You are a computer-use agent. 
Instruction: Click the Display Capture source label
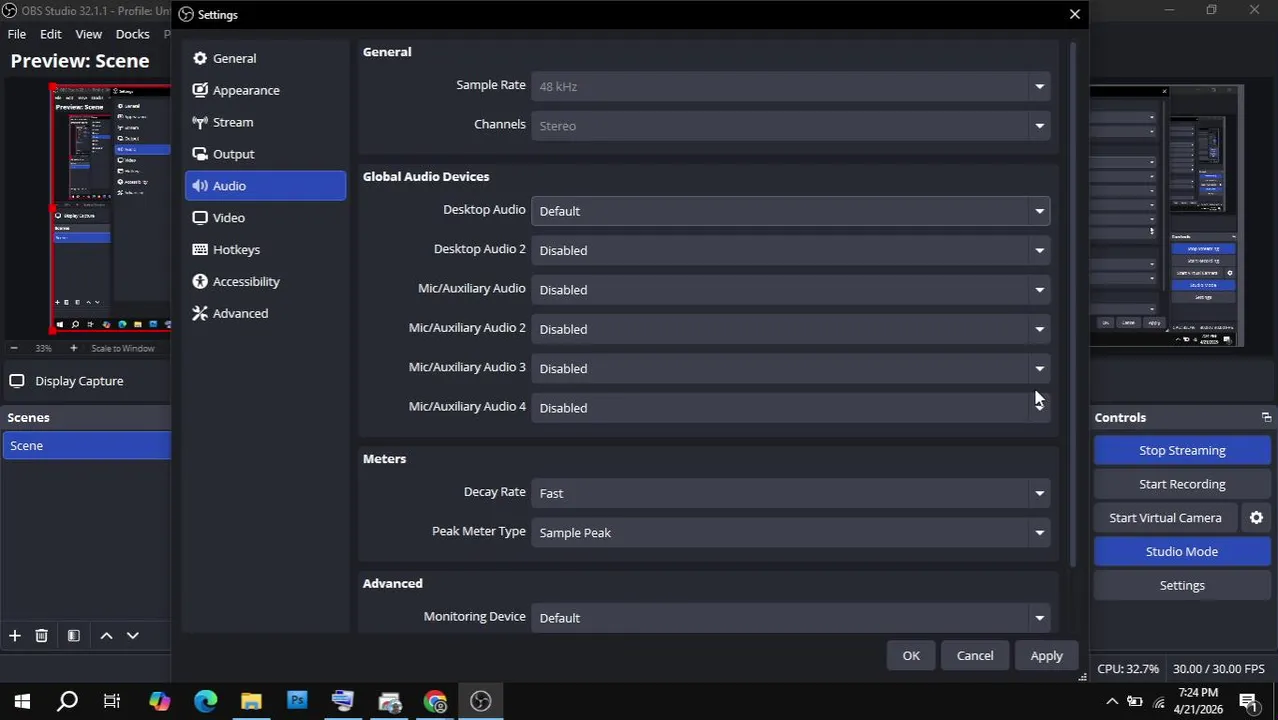[x=79, y=381]
